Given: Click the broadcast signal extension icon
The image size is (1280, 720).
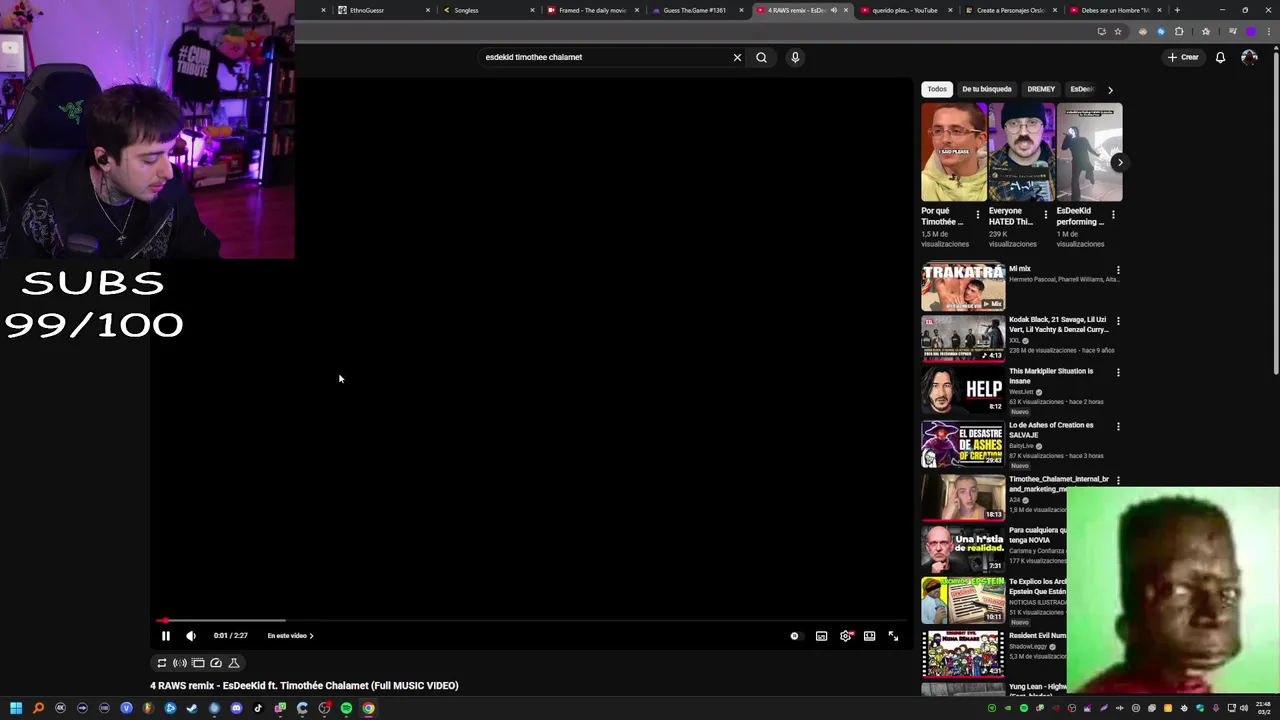Looking at the screenshot, I should [180, 663].
